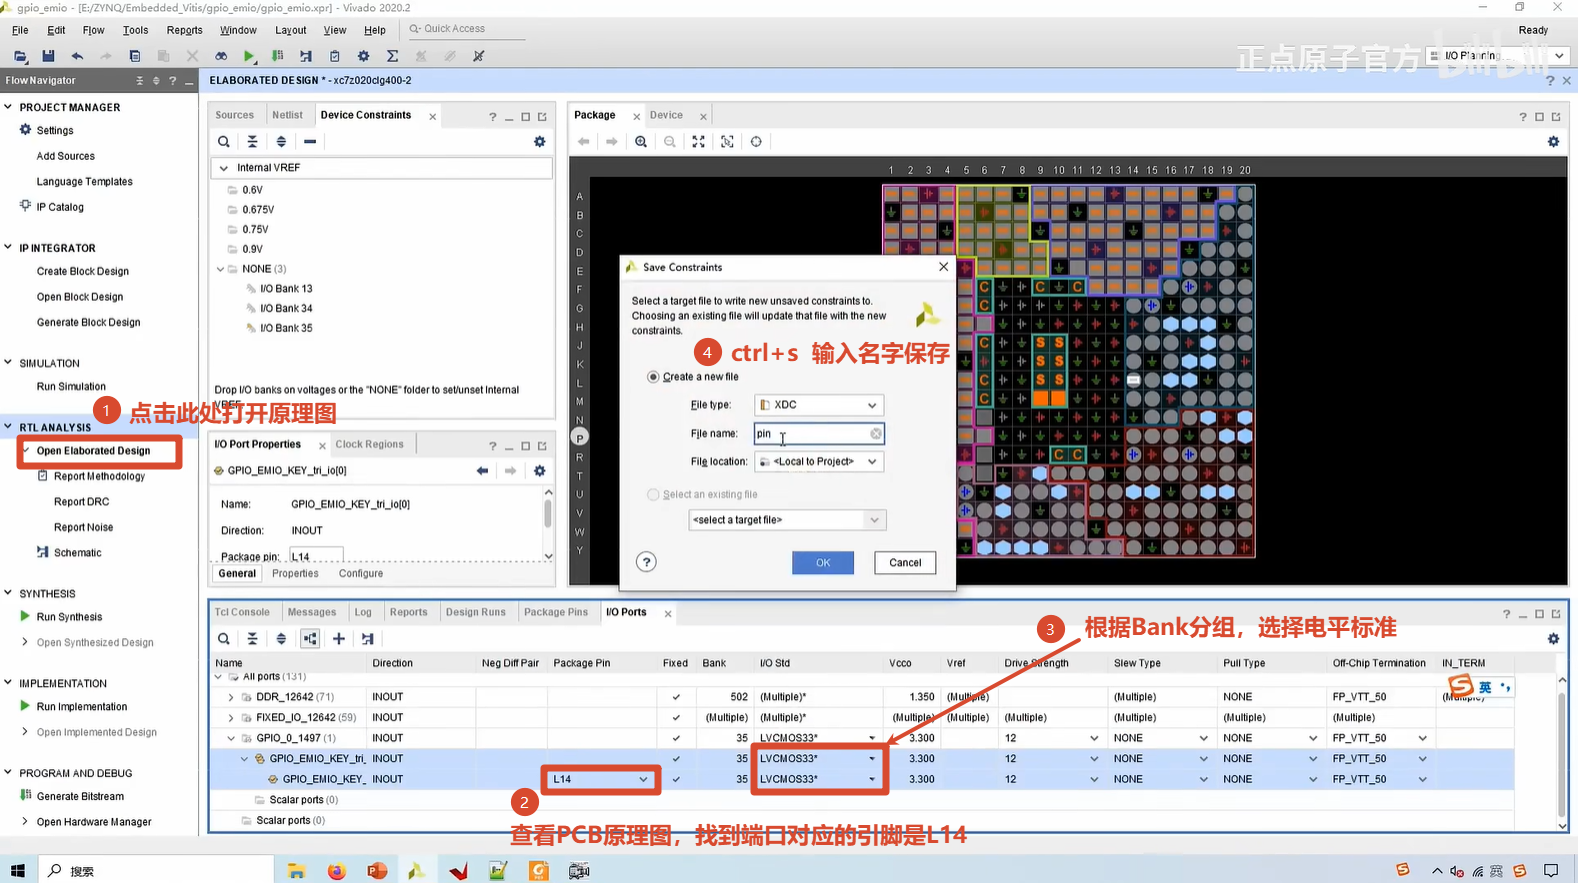The image size is (1578, 883).
Task: Clear the File name field with the X icon
Action: pyautogui.click(x=876, y=434)
